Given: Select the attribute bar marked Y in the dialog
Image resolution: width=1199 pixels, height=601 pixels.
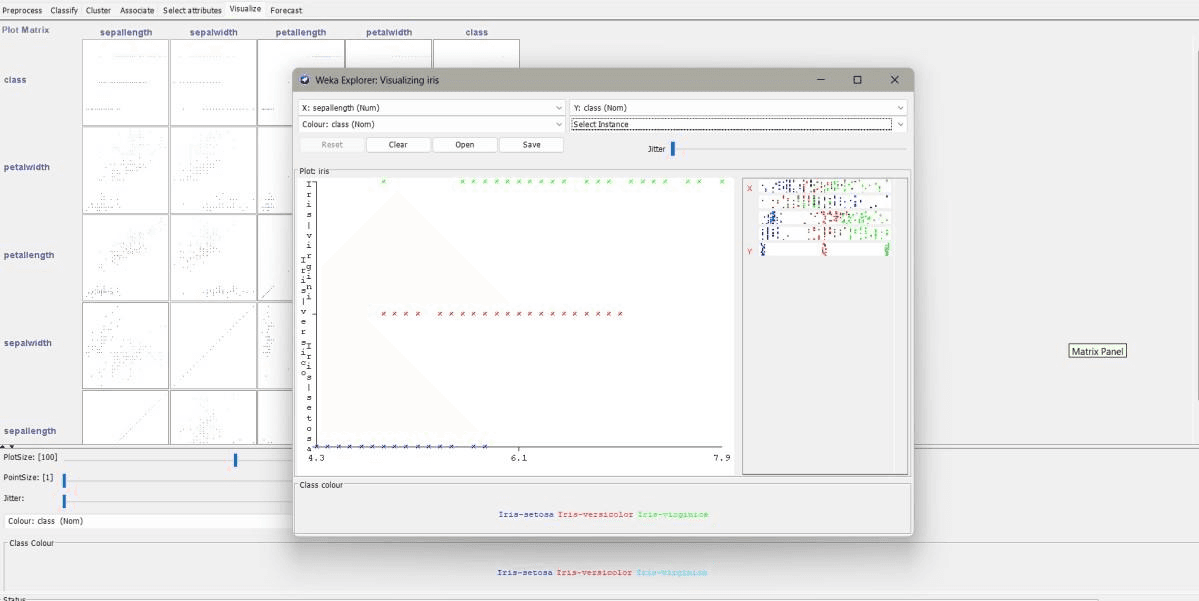Looking at the screenshot, I should (825, 250).
